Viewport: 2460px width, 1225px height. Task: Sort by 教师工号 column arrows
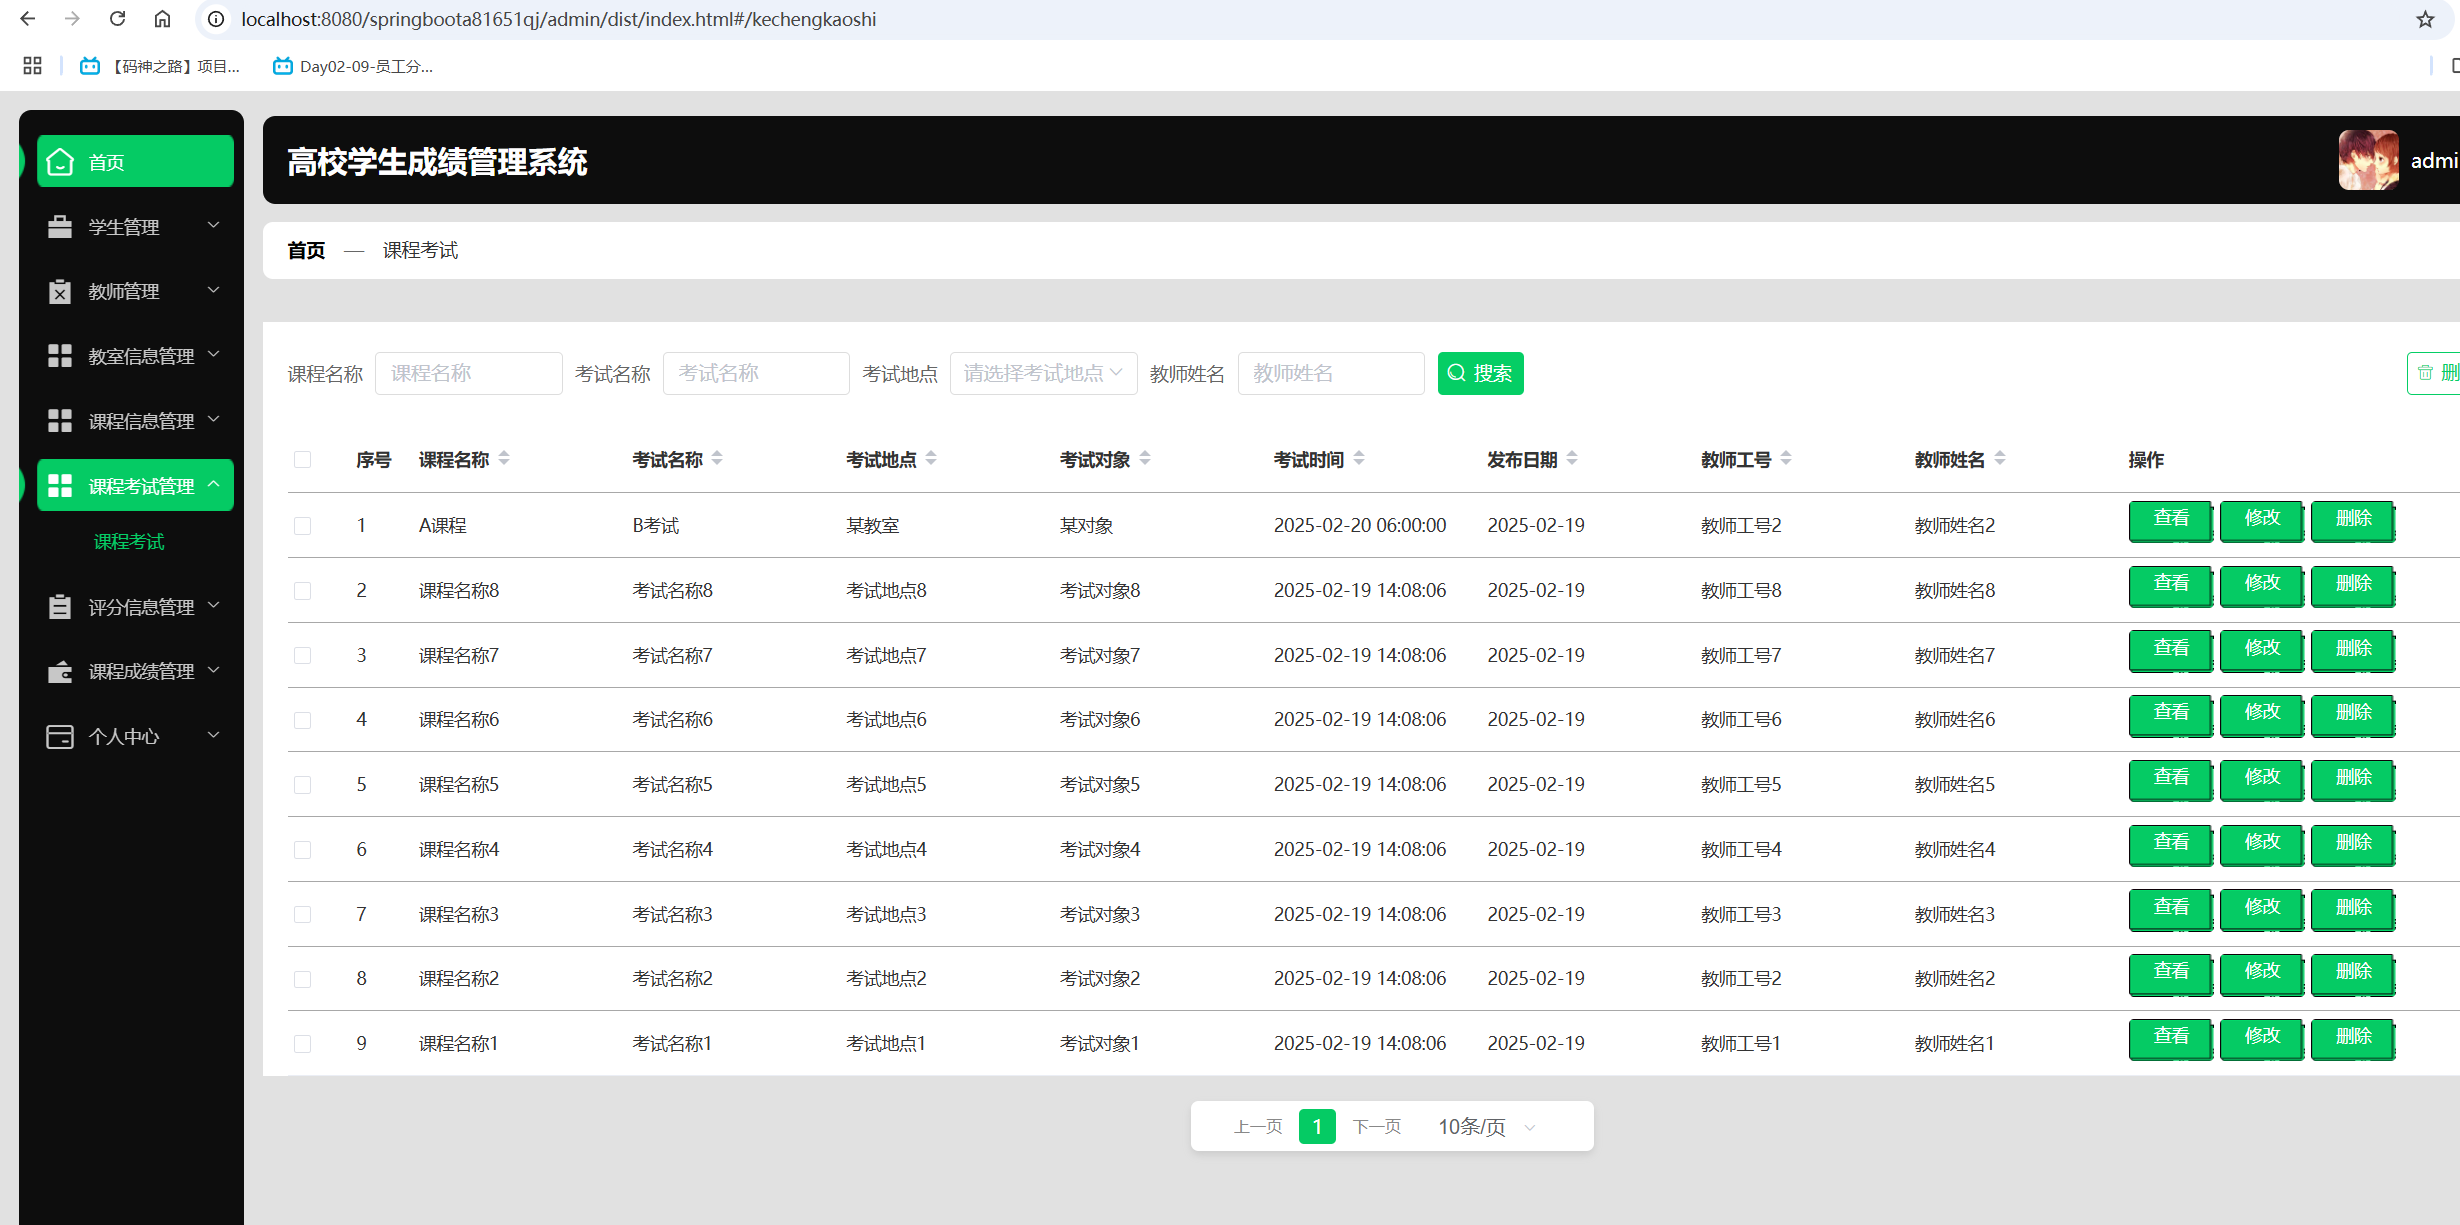click(1786, 458)
